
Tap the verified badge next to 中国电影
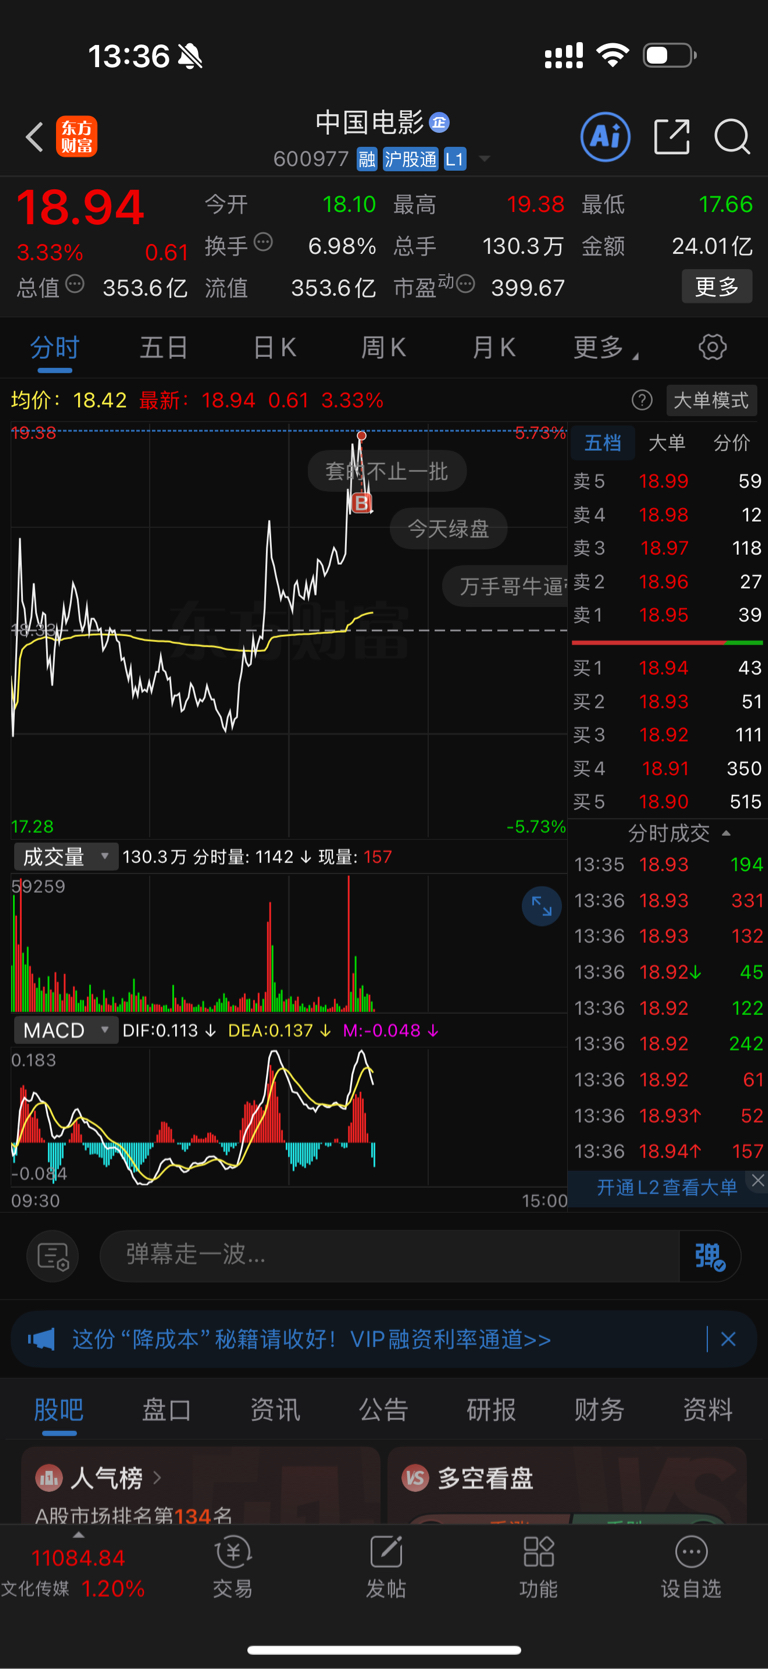[439, 122]
